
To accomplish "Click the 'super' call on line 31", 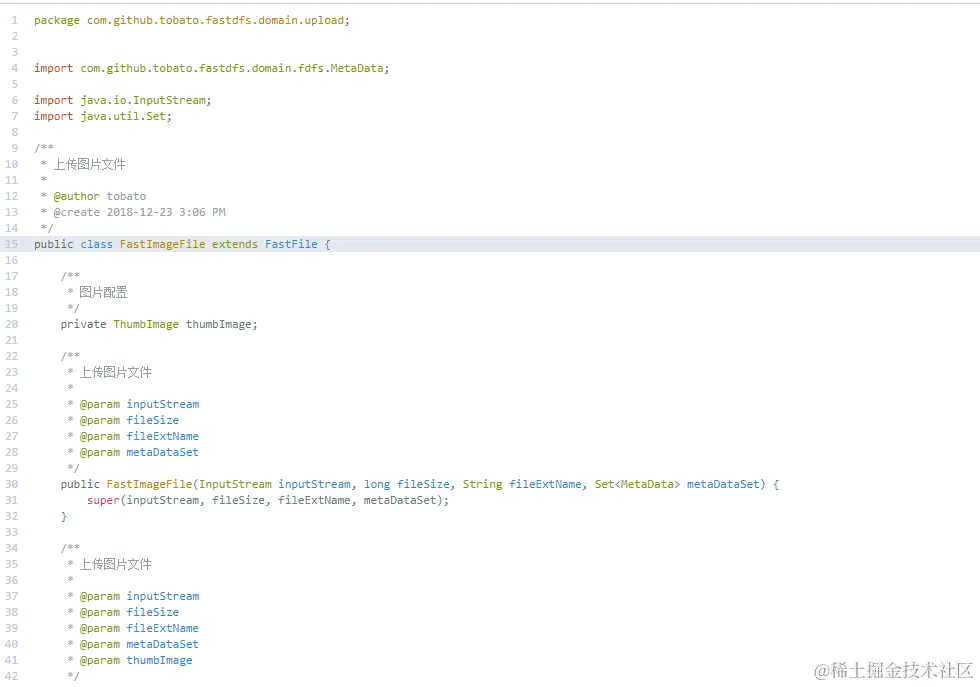I will (103, 501).
